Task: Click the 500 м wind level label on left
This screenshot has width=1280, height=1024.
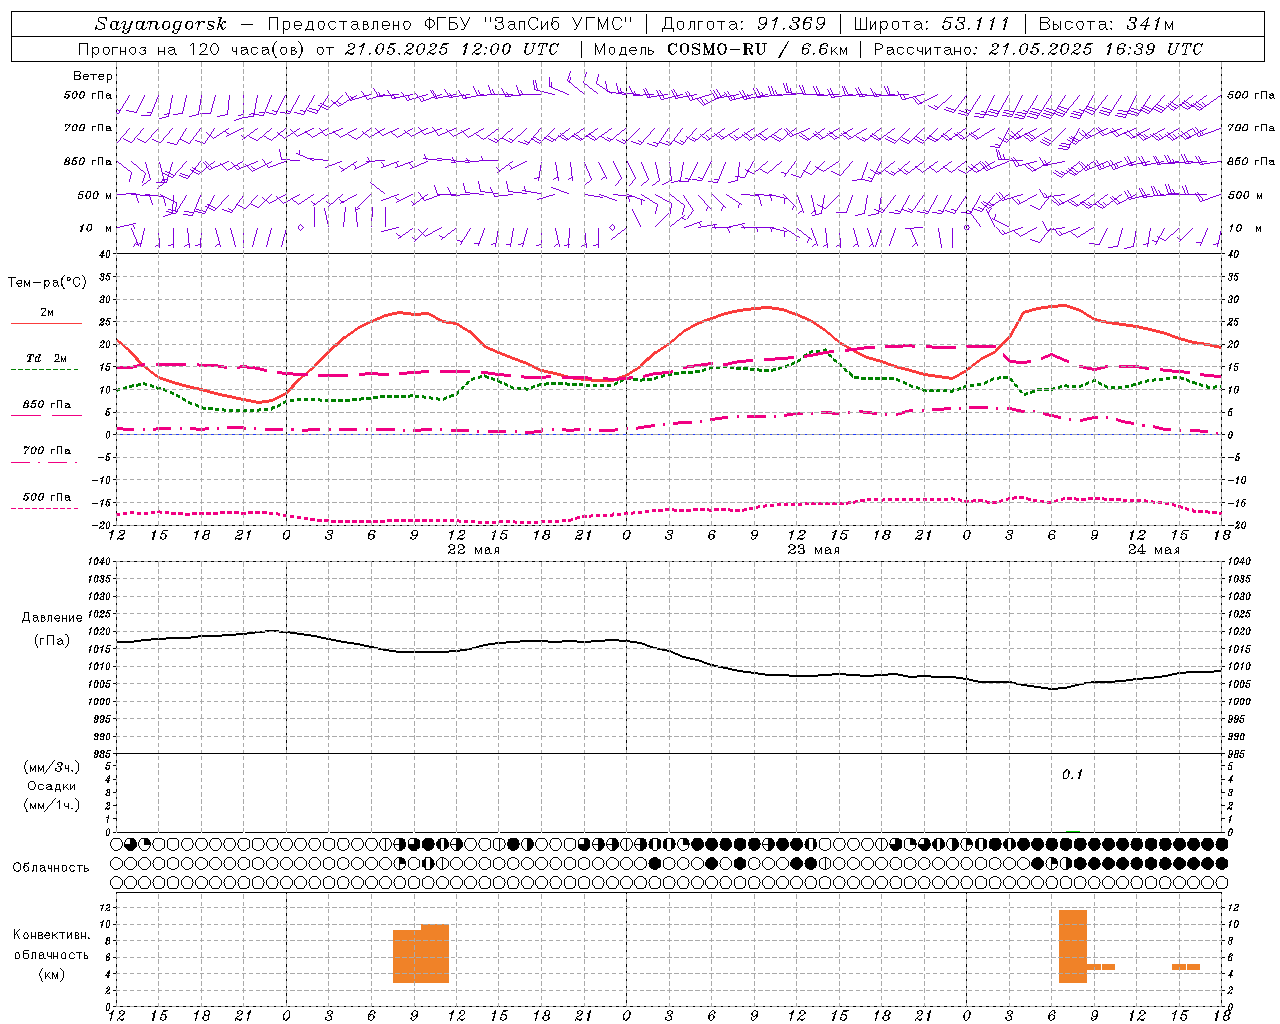Action: (x=96, y=196)
